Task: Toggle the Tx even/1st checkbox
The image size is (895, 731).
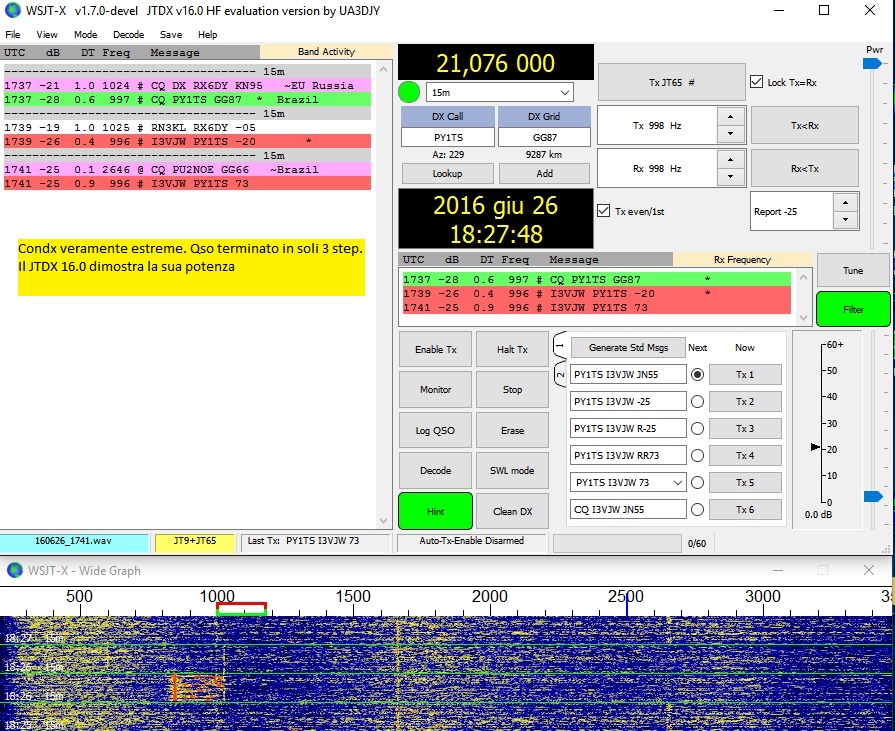Action: 603,211
